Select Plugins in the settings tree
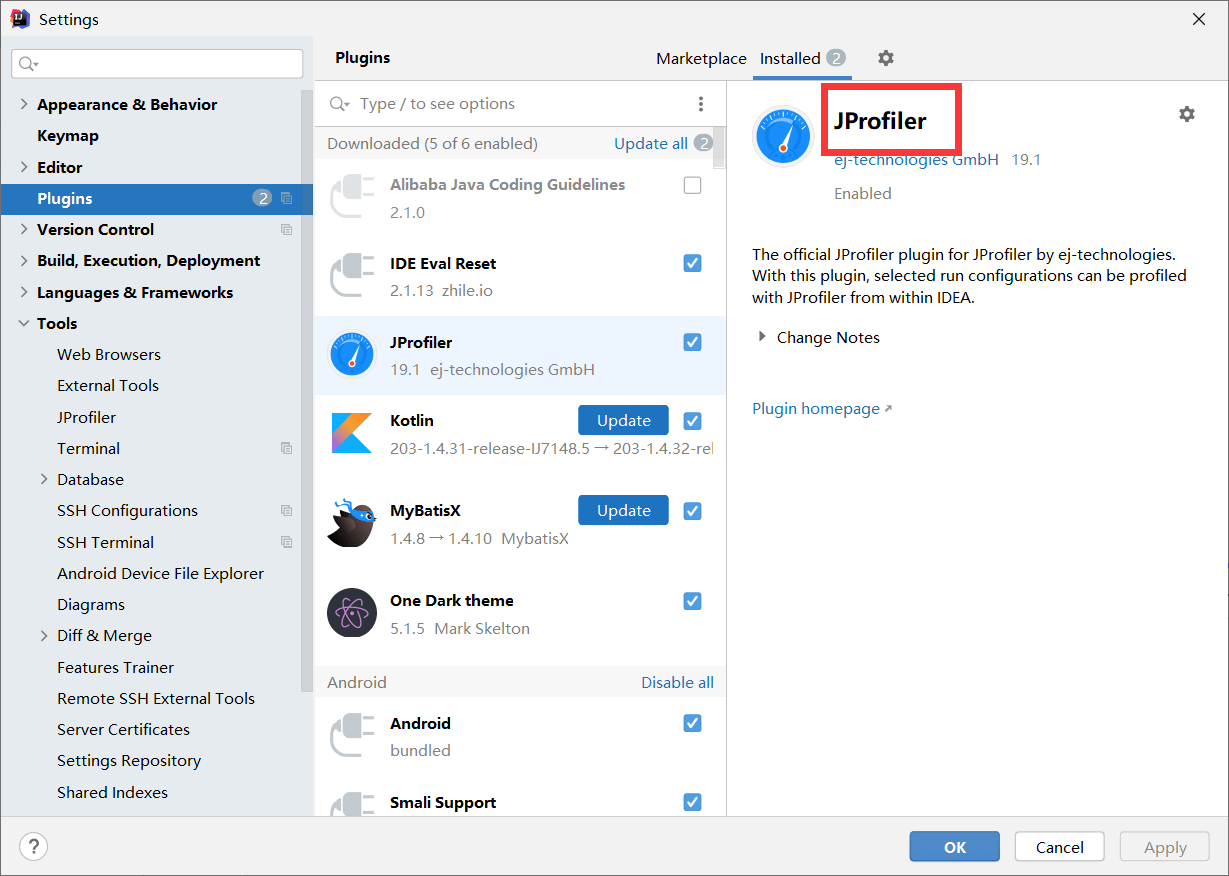Viewport: 1229px width, 876px height. click(156, 198)
